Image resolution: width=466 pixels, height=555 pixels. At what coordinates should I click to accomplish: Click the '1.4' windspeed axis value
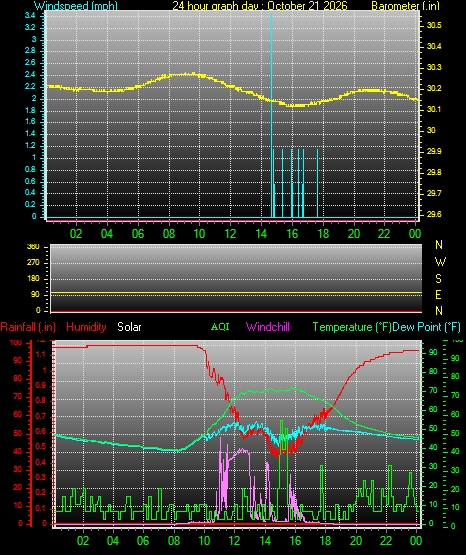pos(30,133)
